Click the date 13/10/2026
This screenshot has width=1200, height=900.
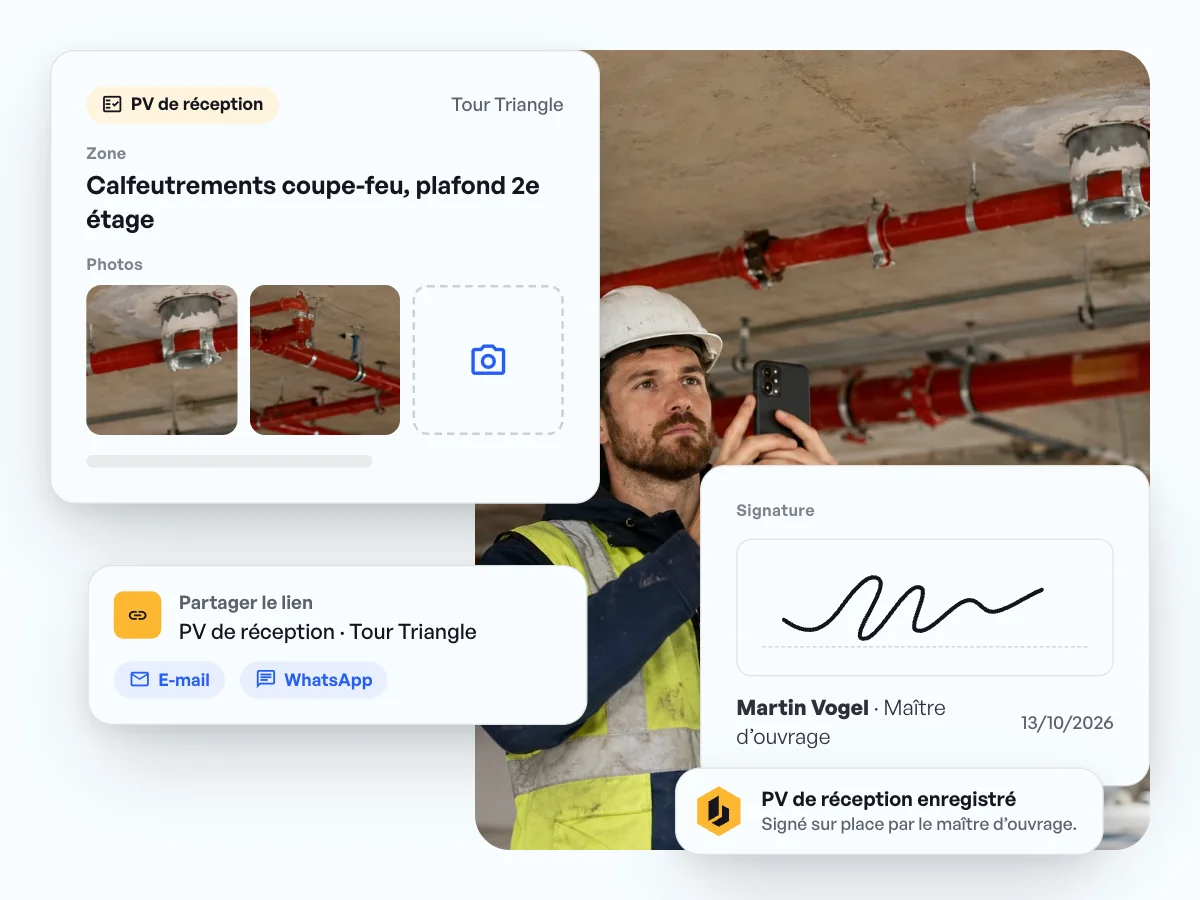(1067, 723)
